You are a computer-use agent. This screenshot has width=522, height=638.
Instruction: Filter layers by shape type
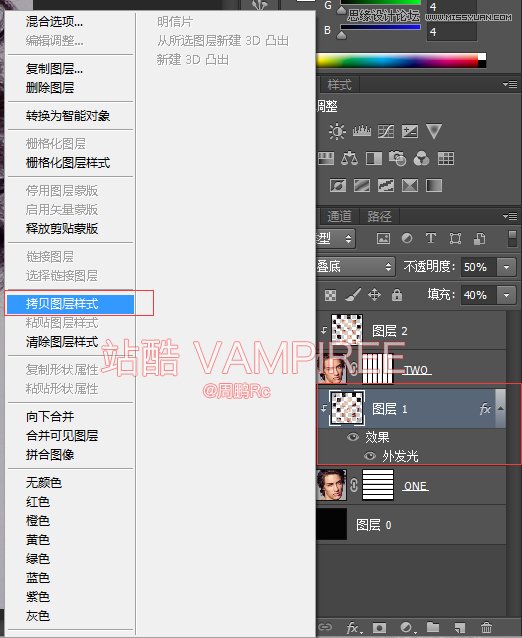coord(455,238)
